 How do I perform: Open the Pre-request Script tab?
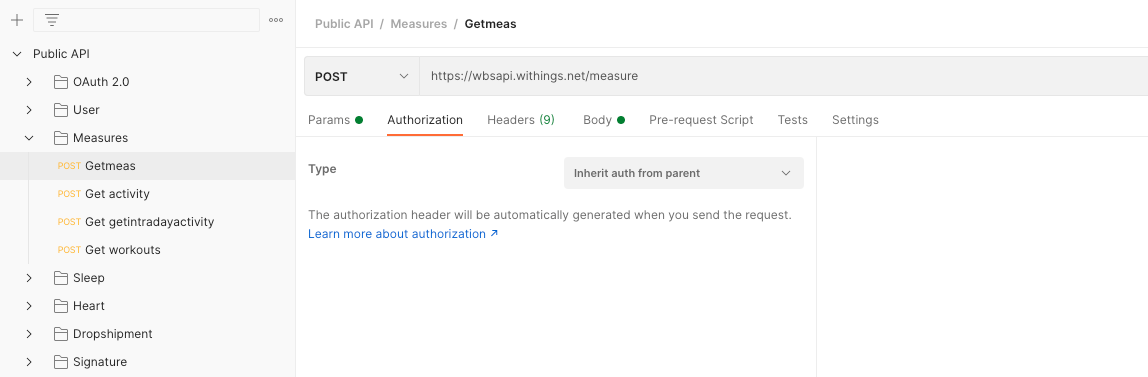point(701,120)
